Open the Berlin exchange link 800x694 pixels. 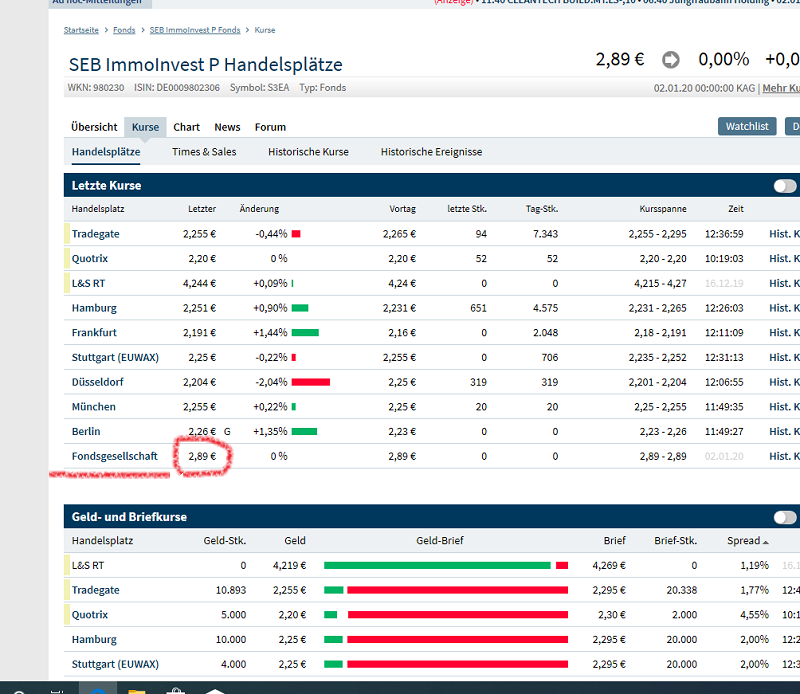click(x=86, y=432)
